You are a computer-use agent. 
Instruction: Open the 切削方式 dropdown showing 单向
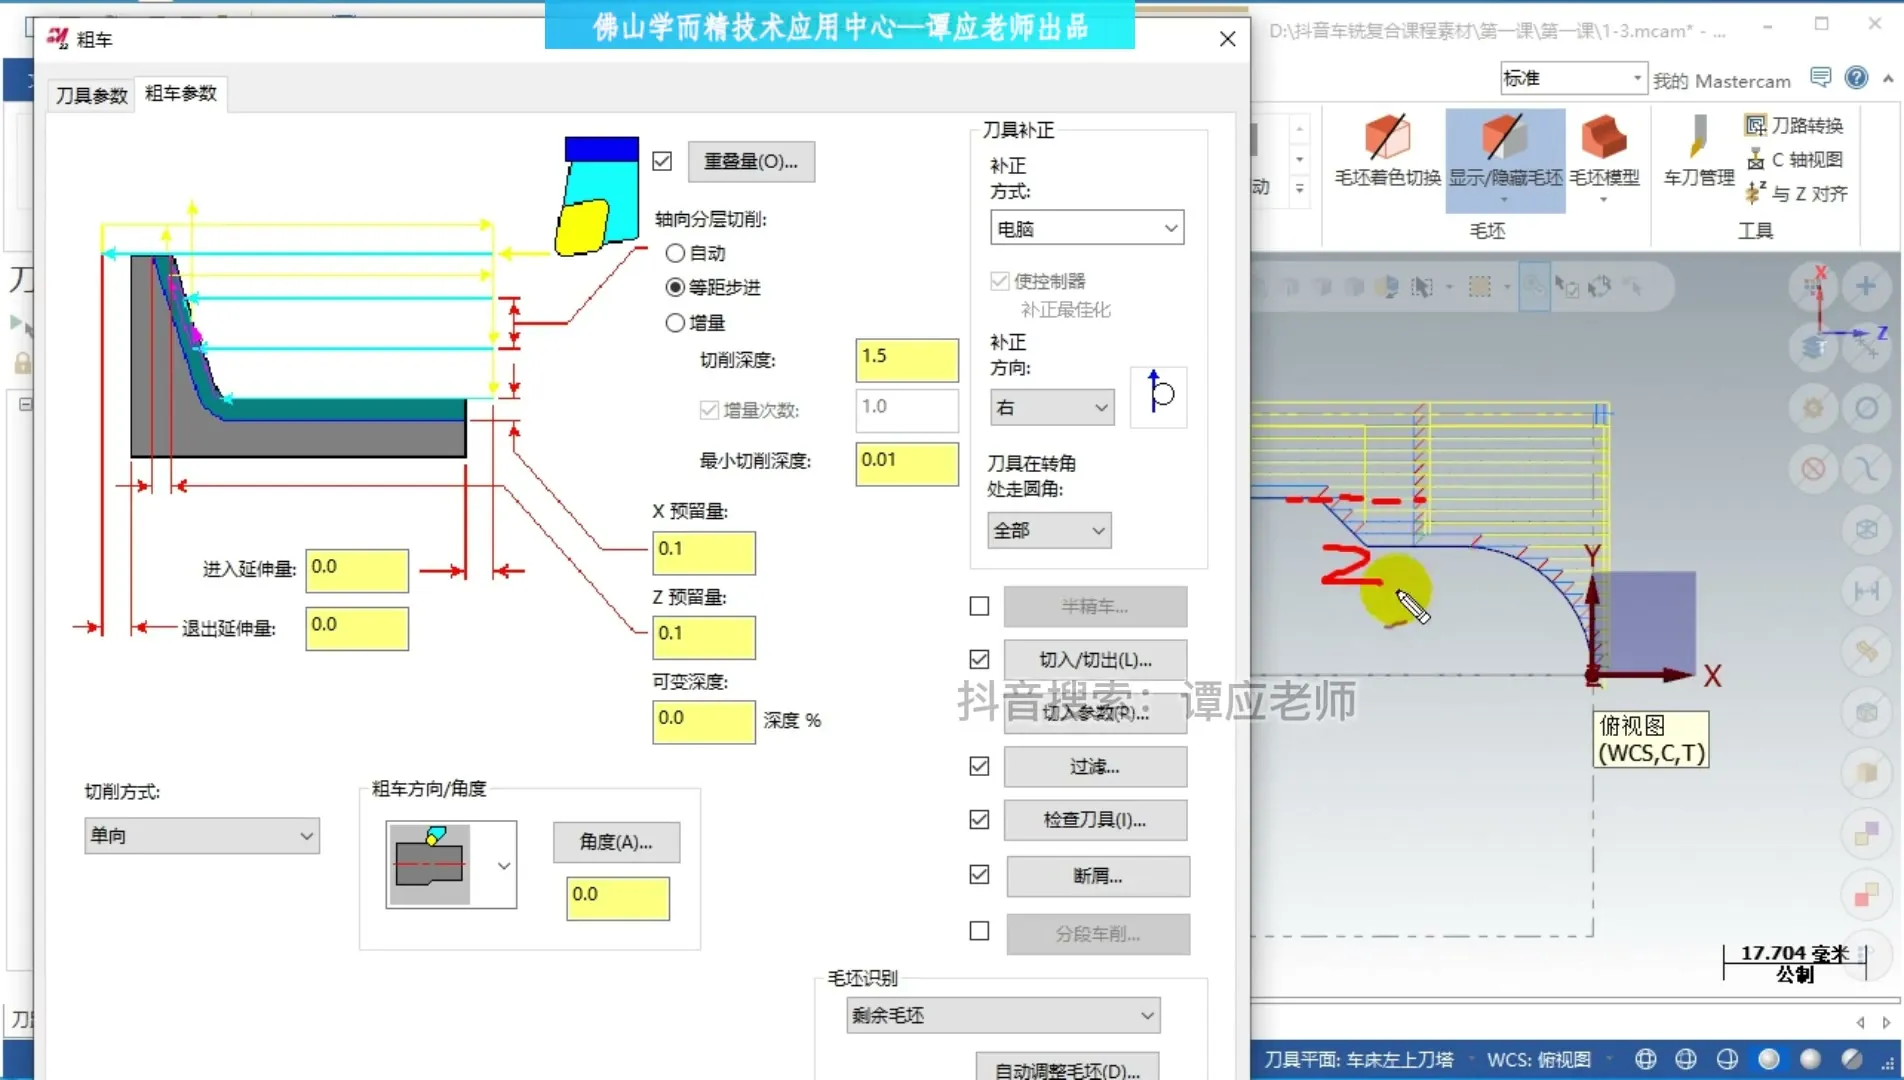coord(202,835)
